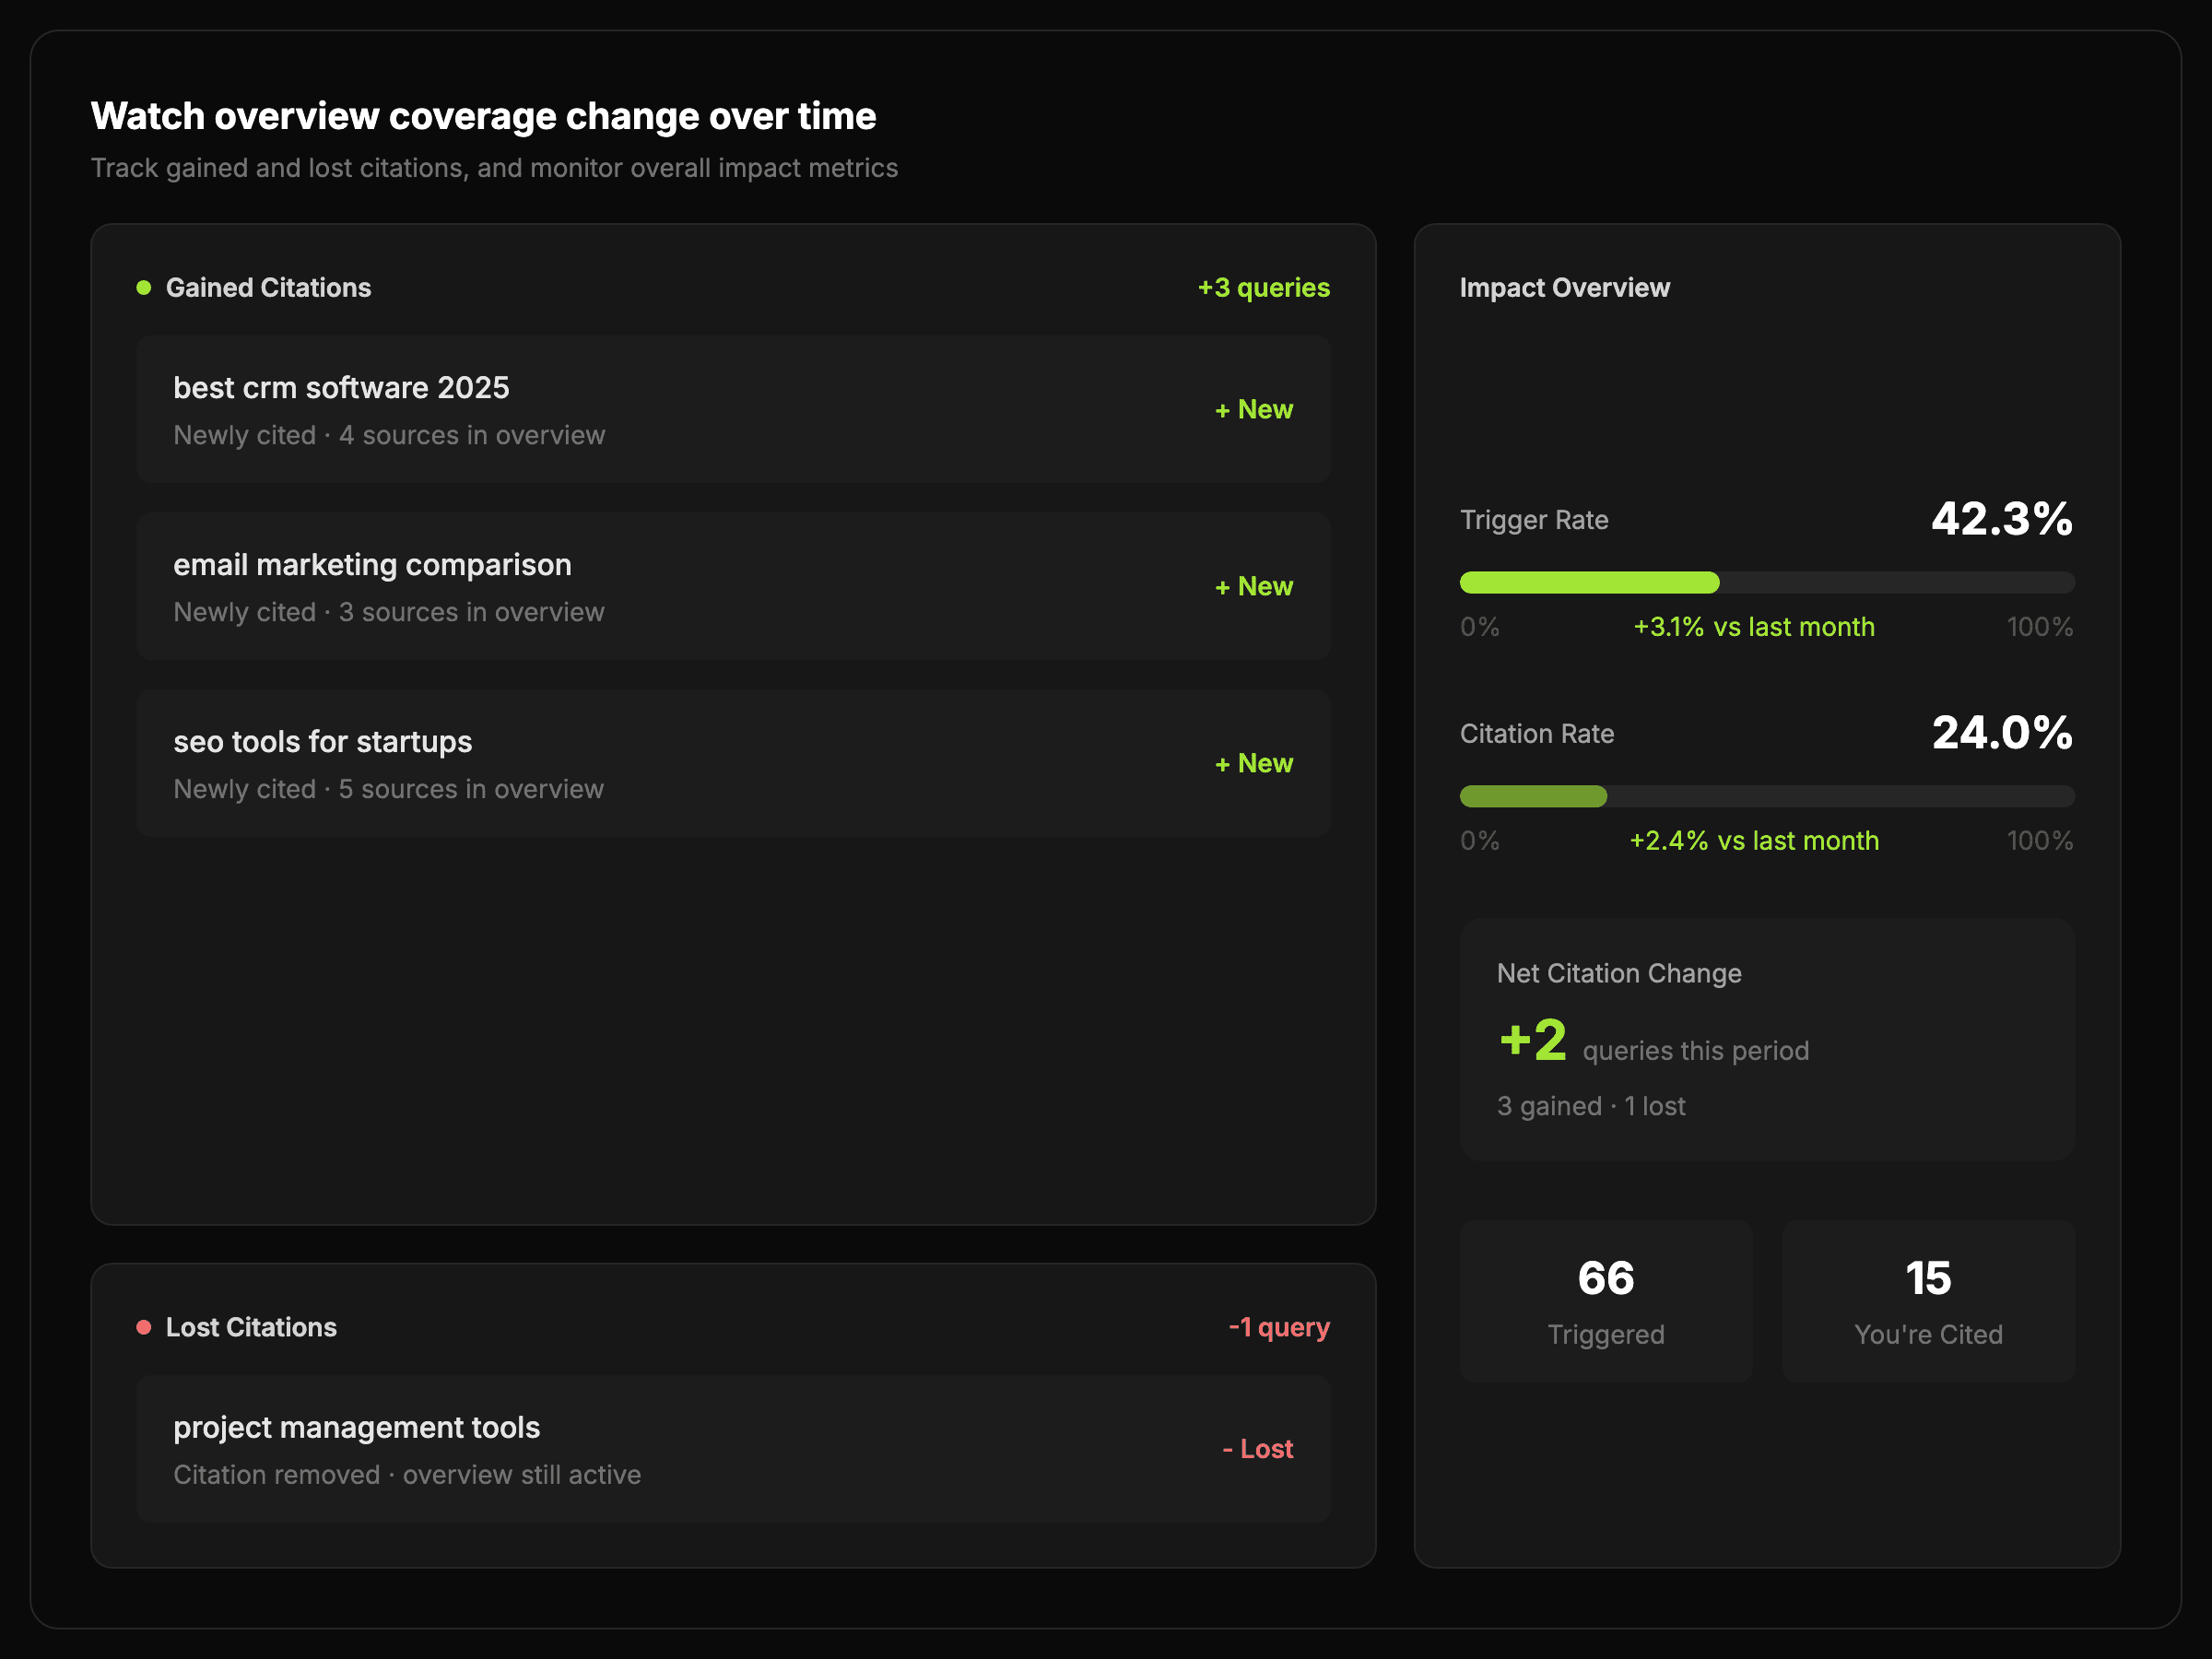Image resolution: width=2212 pixels, height=1659 pixels.
Task: Click +New badge on seo tools row
Action: point(1254,764)
